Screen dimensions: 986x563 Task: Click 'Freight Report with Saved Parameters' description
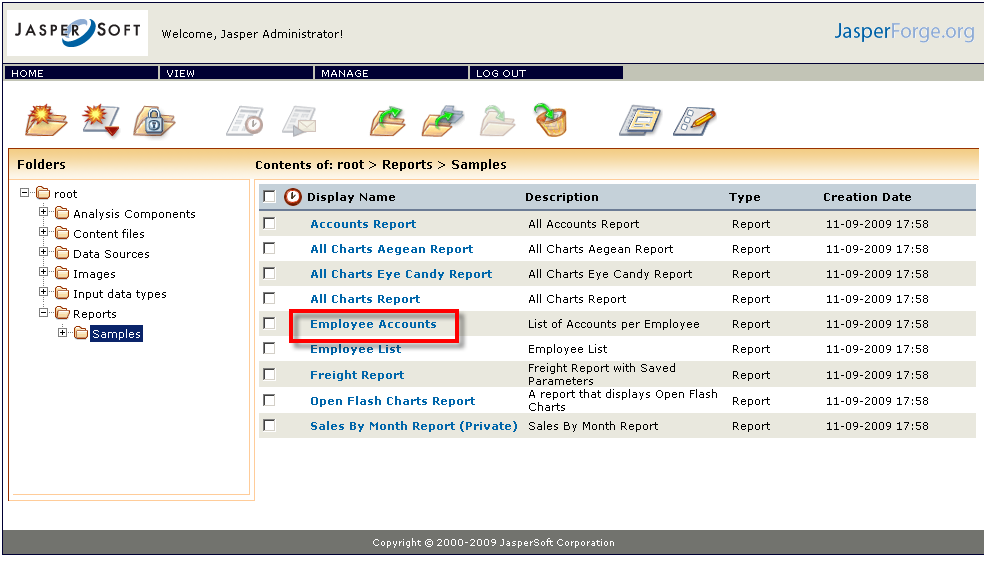point(602,374)
